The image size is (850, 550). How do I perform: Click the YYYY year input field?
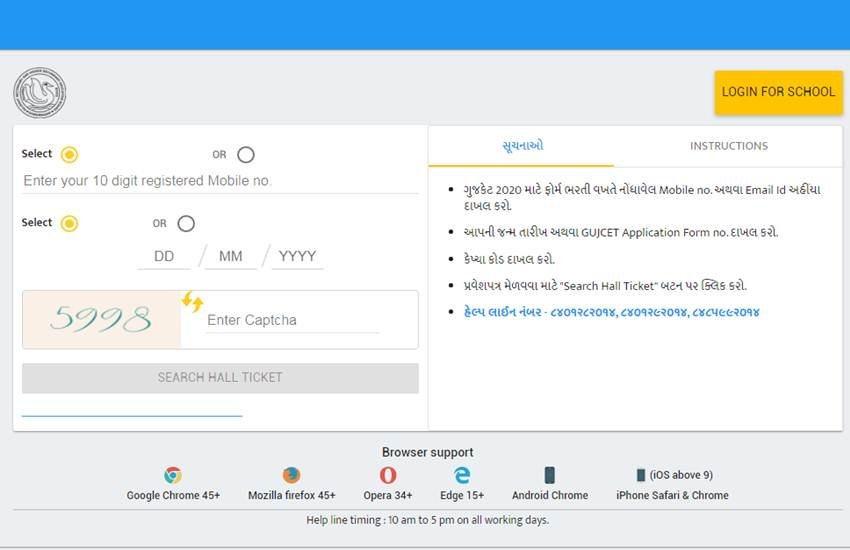[297, 256]
